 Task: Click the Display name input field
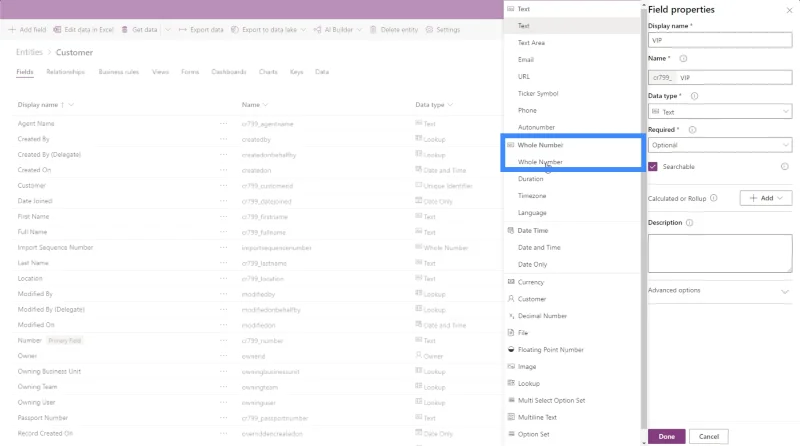pos(720,40)
